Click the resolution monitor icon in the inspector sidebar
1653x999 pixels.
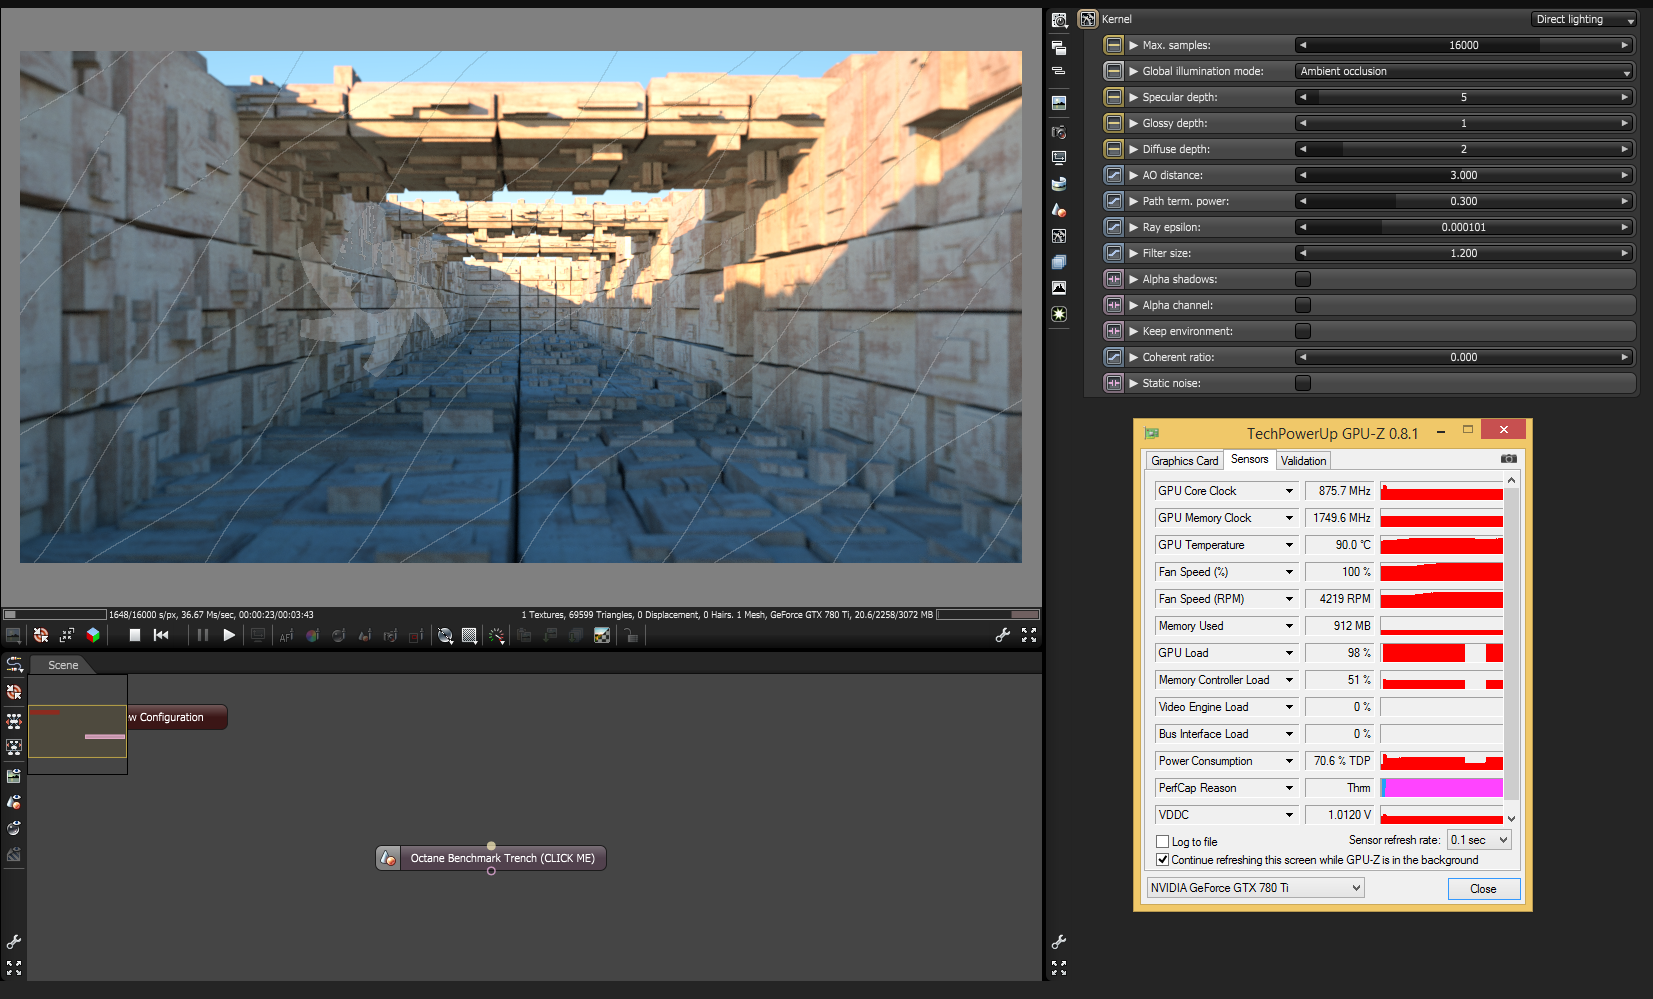[1059, 158]
